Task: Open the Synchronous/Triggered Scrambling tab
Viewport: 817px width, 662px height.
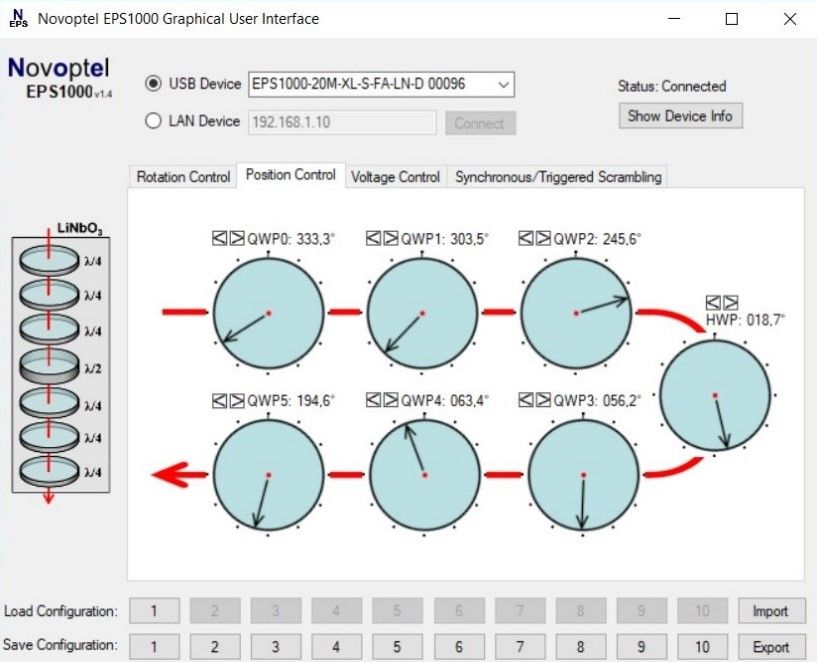Action: pyautogui.click(x=558, y=177)
